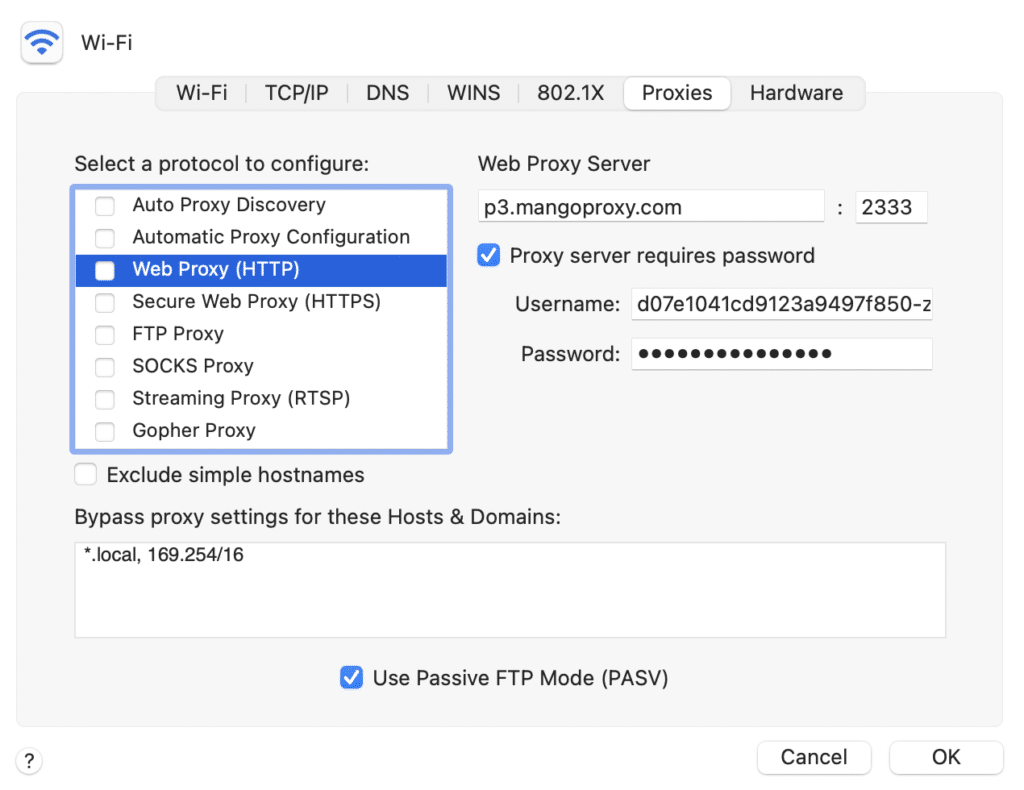Disable Use Passive FTP Mode (PASV)
Image resolution: width=1024 pixels, height=790 pixels.
[x=351, y=678]
